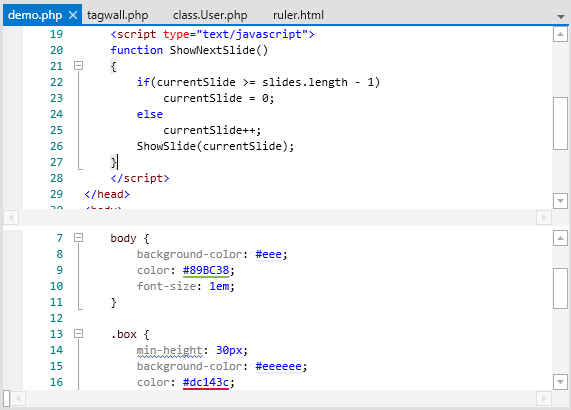571x410 pixels.
Task: Click the 'min-height' property on line 14
Action: tap(170, 350)
